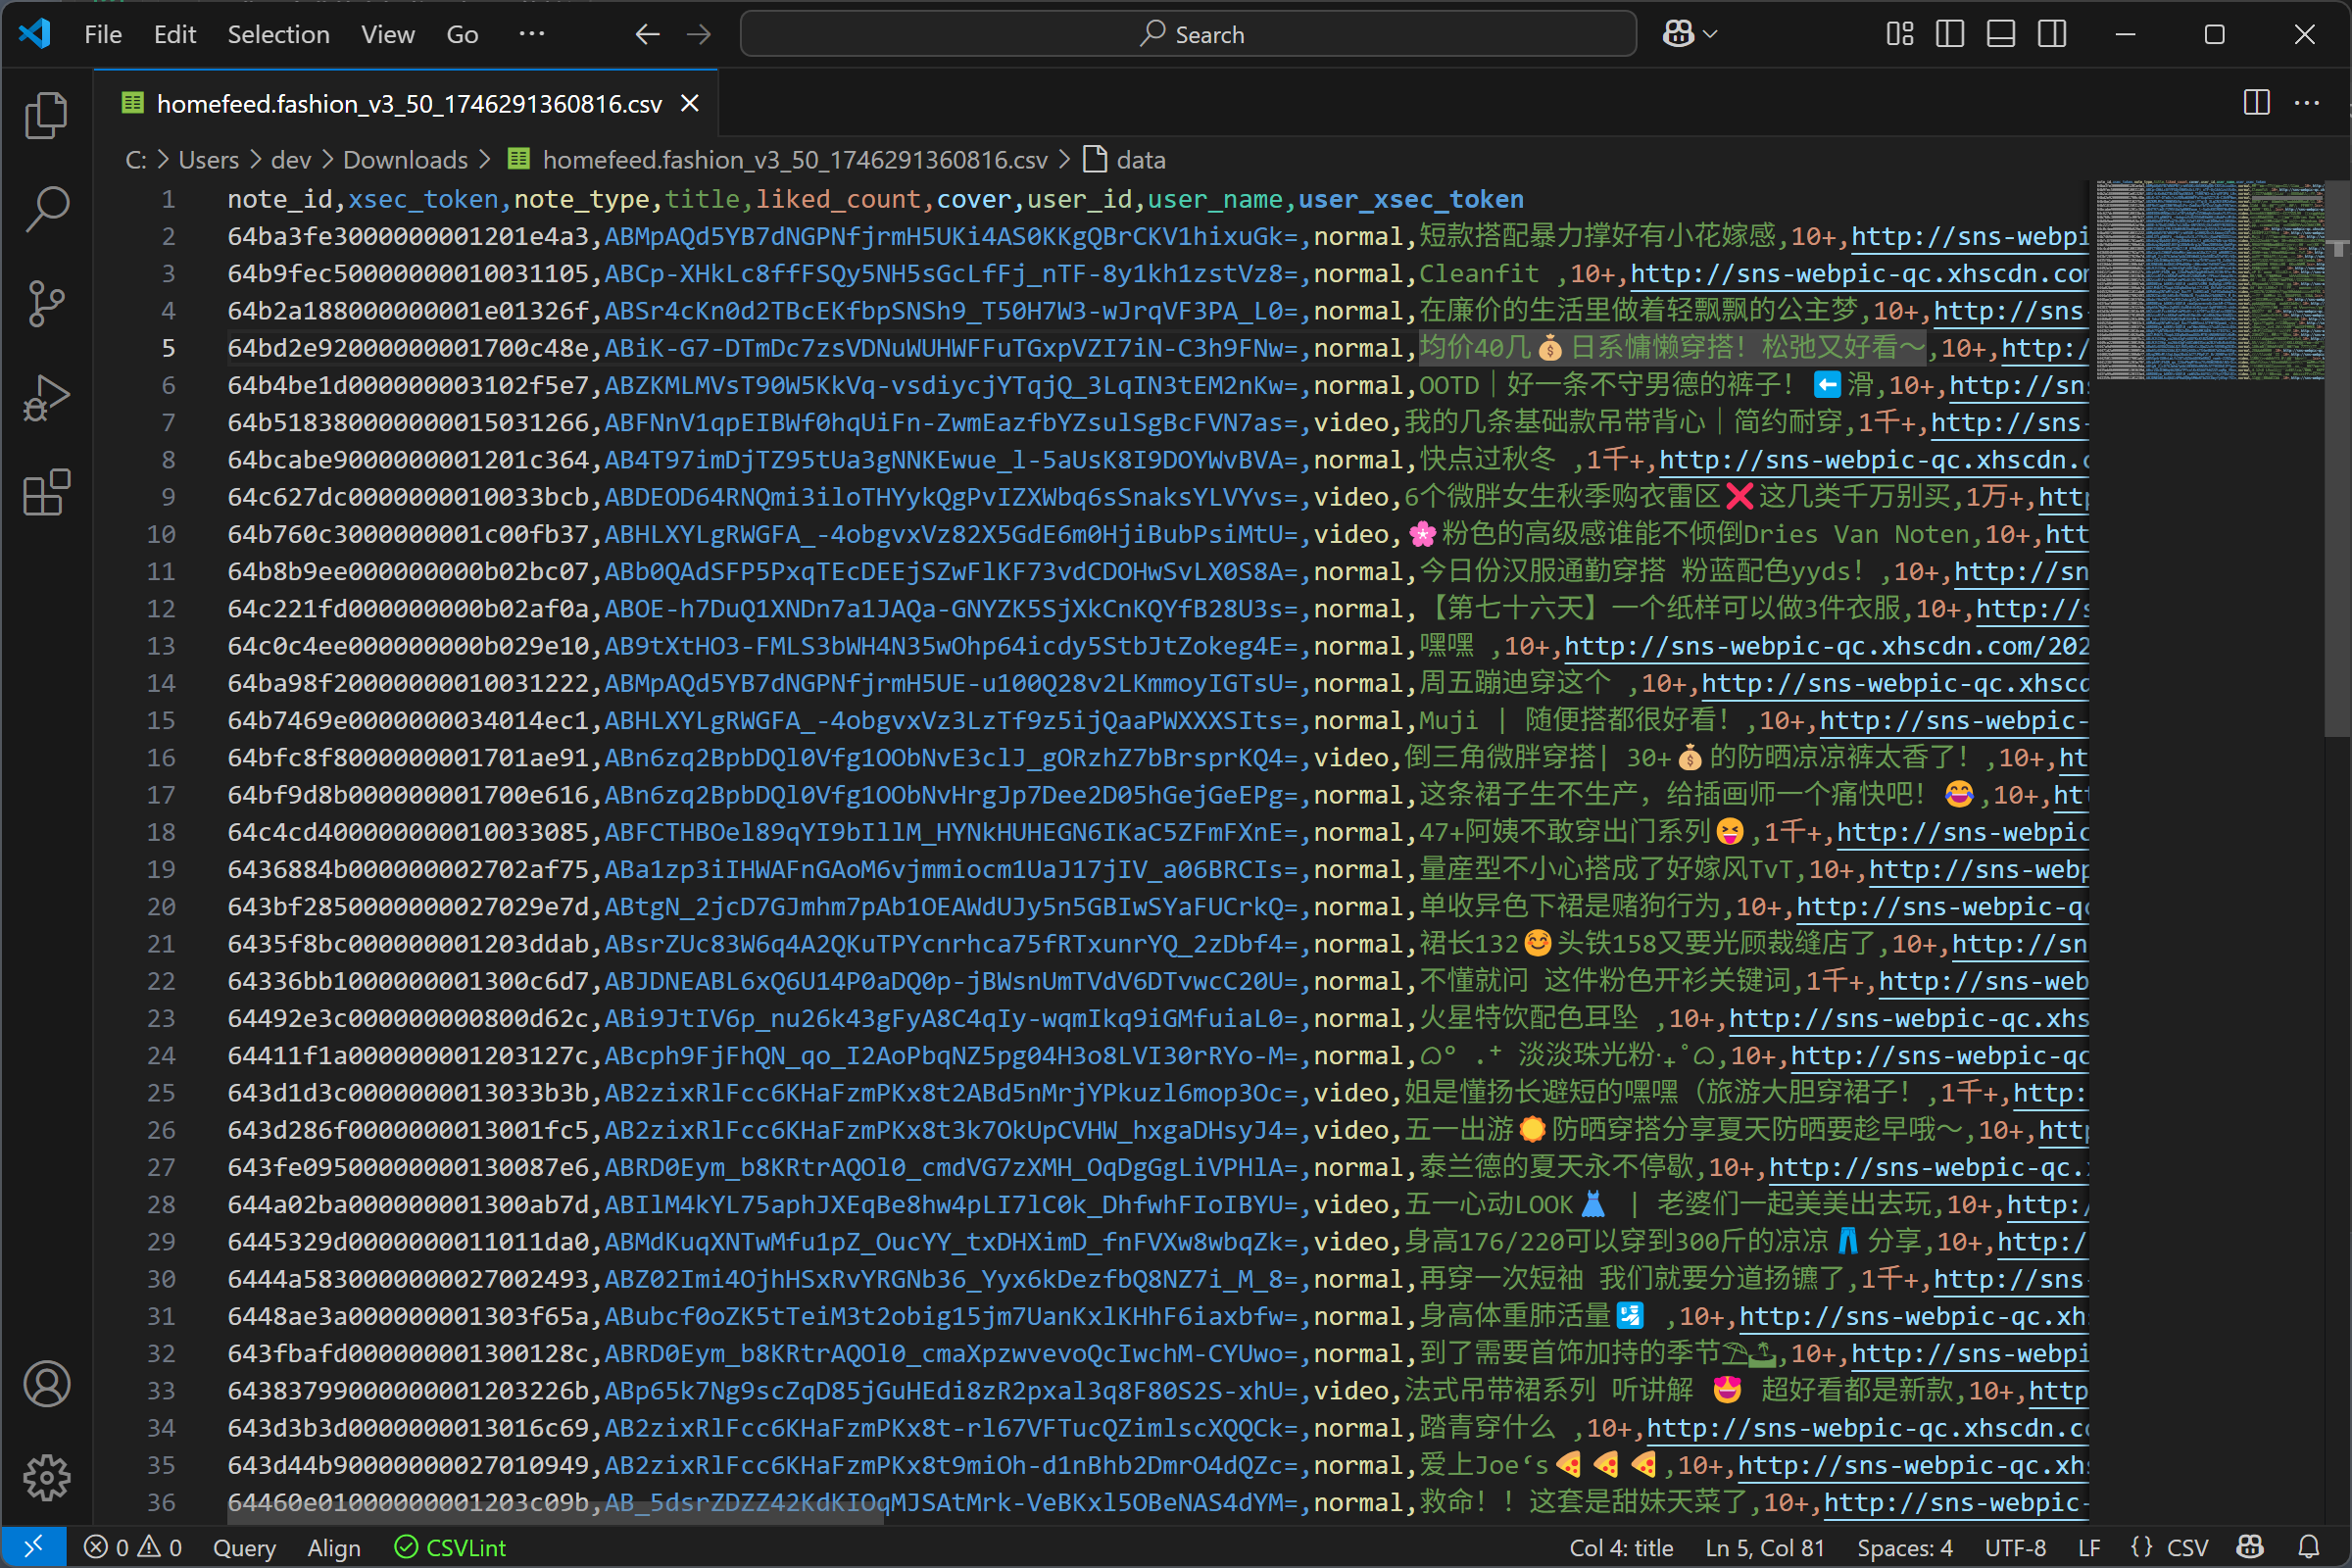Click the Align button in status bar
The image size is (2352, 1568).
[333, 1547]
